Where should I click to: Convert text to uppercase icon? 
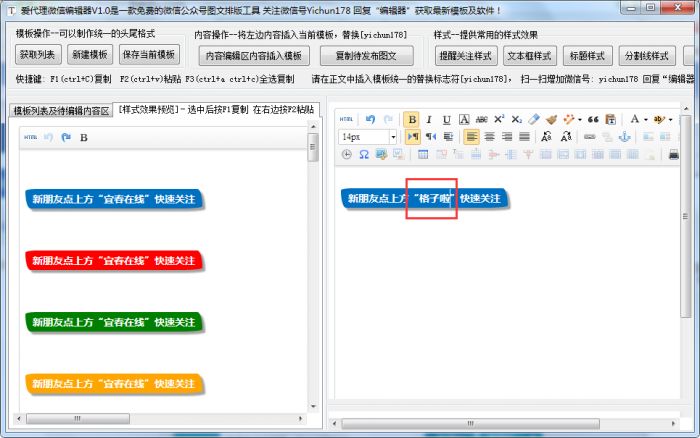tap(546, 137)
